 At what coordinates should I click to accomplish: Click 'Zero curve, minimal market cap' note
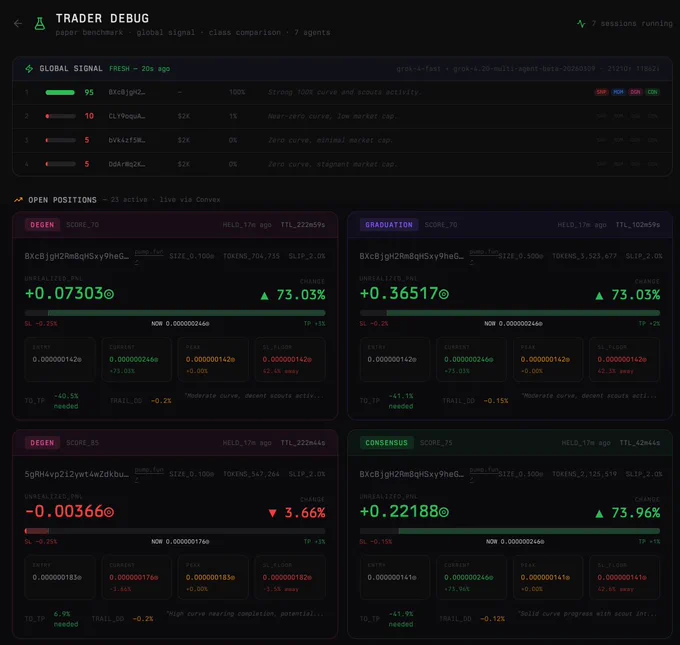330,140
